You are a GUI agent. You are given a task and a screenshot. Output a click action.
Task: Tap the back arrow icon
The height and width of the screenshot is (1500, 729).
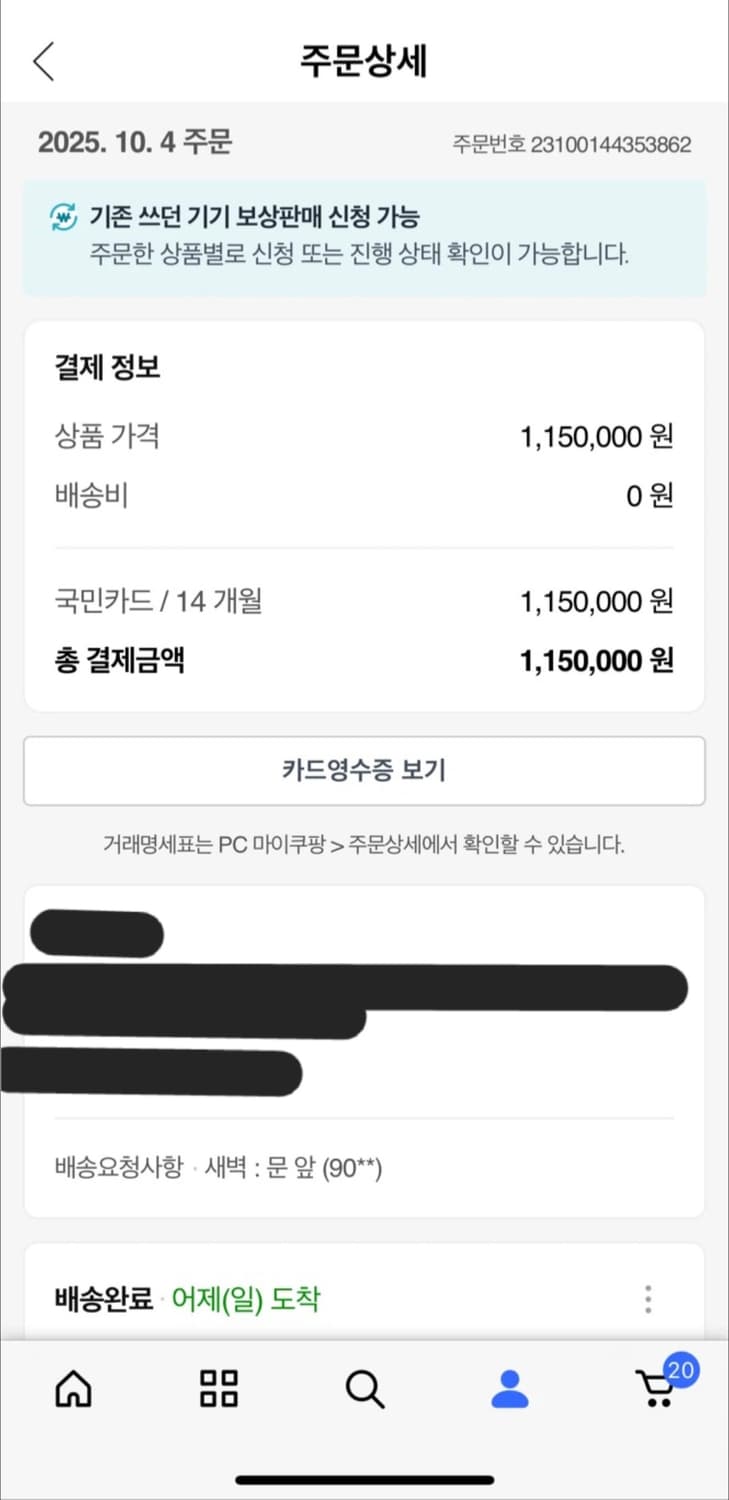(43, 61)
